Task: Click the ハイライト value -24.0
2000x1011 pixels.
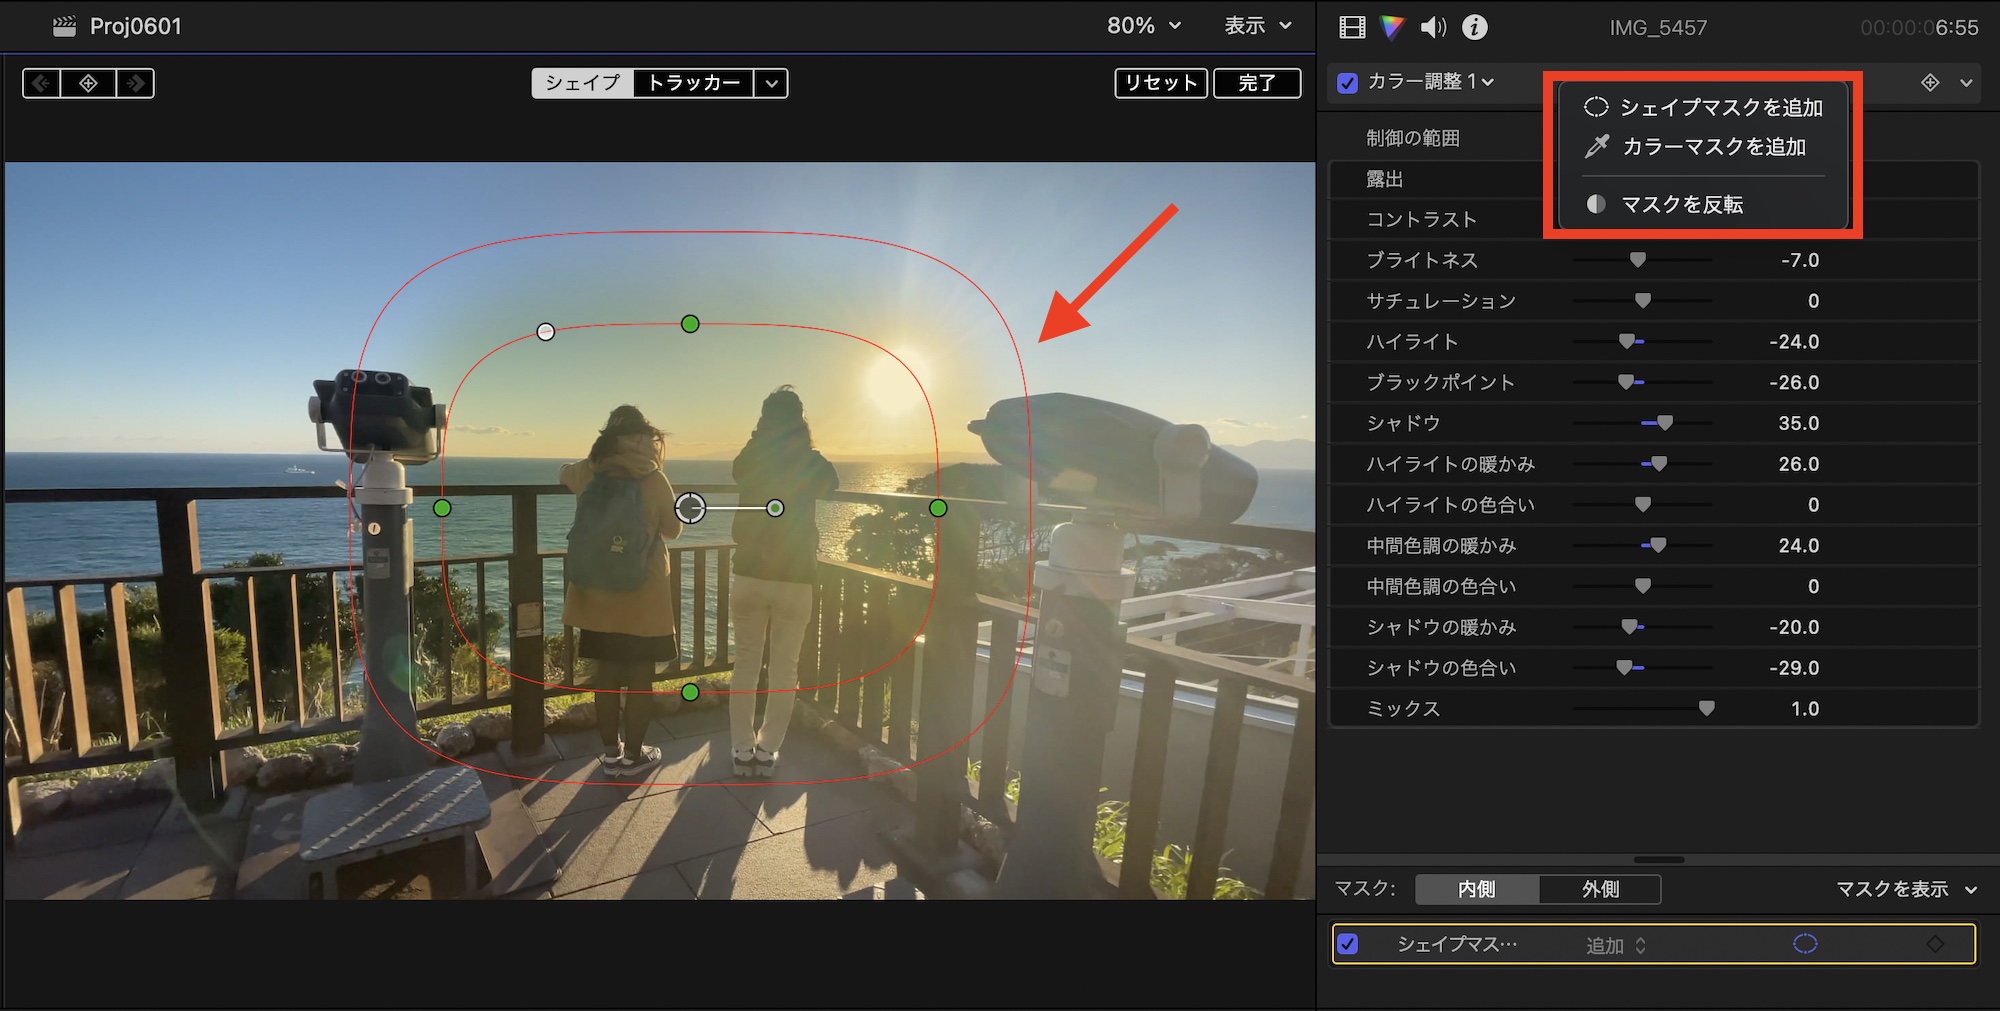Action: click(1794, 342)
